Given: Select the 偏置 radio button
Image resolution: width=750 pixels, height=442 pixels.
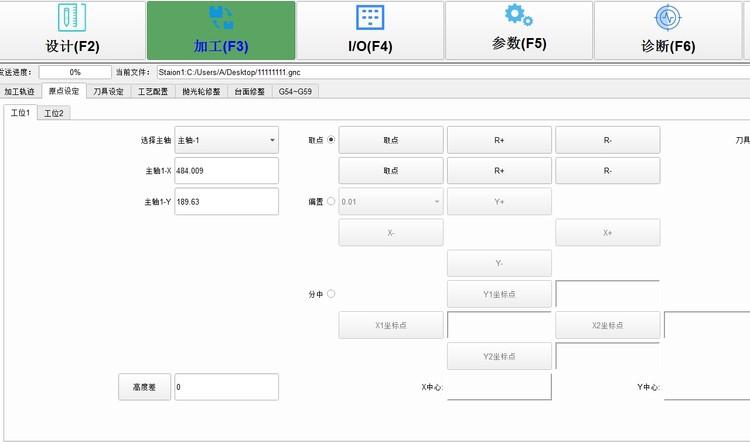Looking at the screenshot, I should (331, 201).
